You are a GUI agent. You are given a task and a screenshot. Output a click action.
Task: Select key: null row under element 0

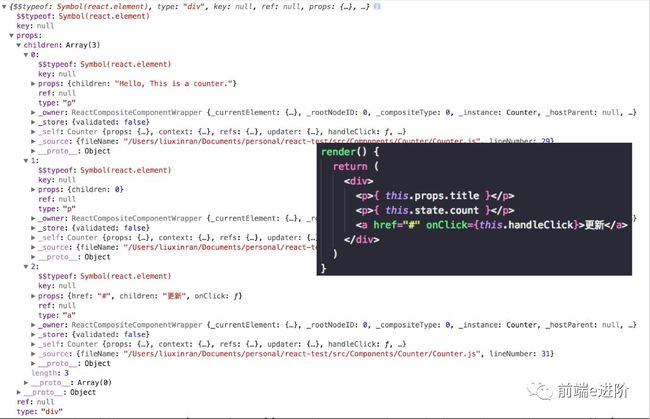coord(57,74)
